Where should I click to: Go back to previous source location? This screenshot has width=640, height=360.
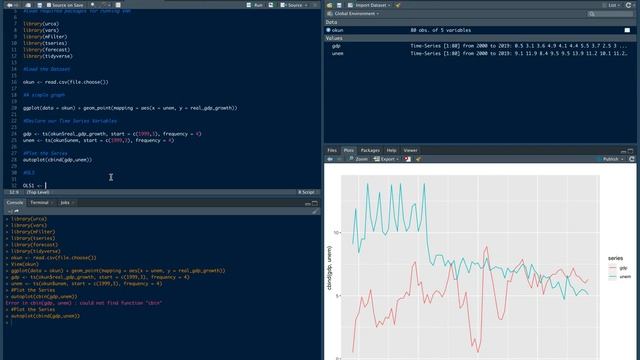(x=10, y=5)
